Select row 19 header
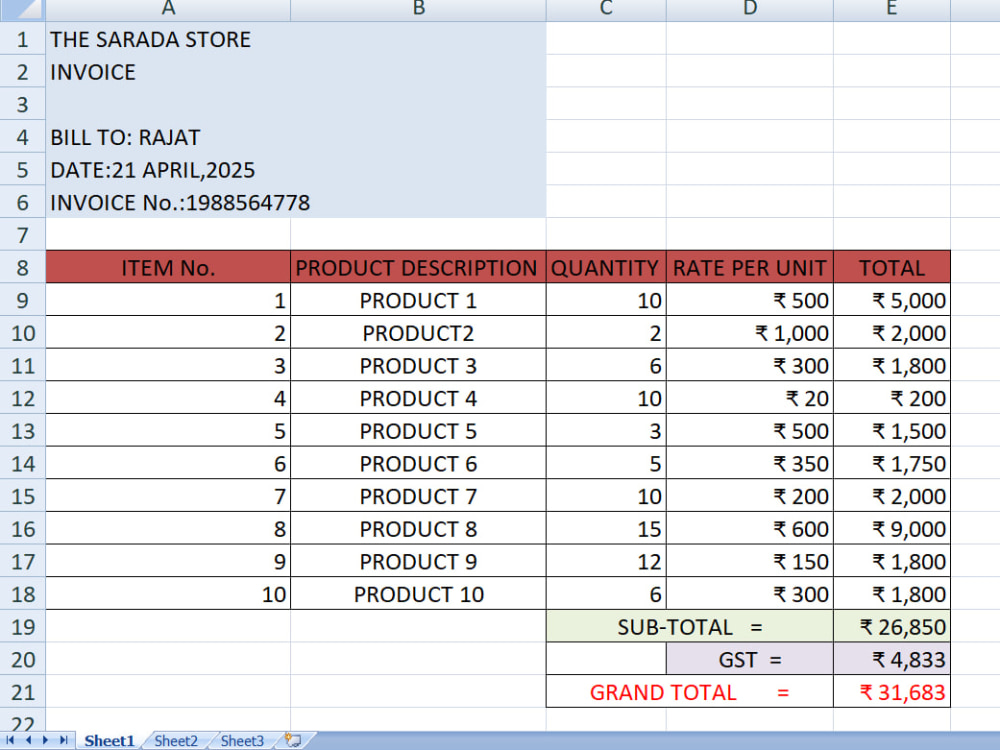The width and height of the screenshot is (1000, 750). click(22, 626)
